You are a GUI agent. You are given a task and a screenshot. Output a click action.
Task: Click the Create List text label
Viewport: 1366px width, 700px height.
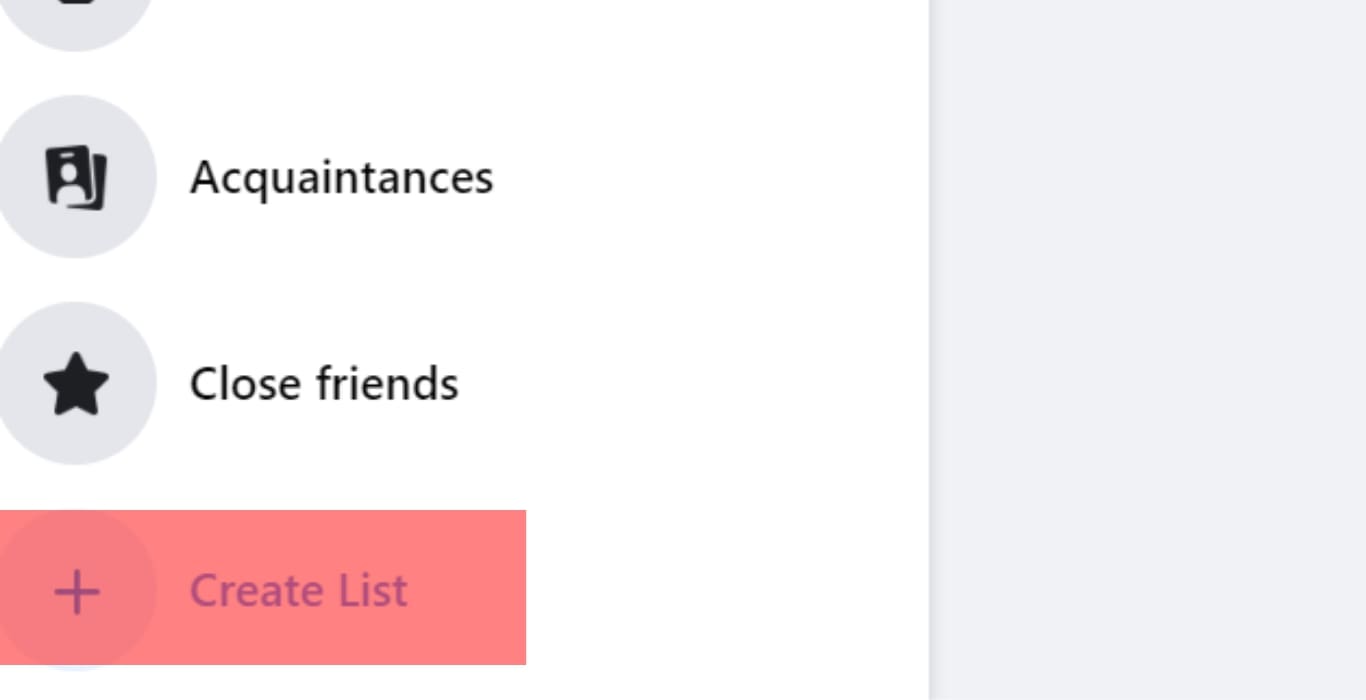[298, 591]
